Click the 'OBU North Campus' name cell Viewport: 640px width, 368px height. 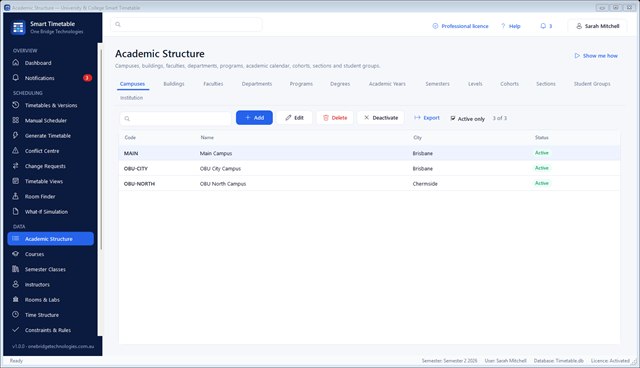tap(223, 184)
